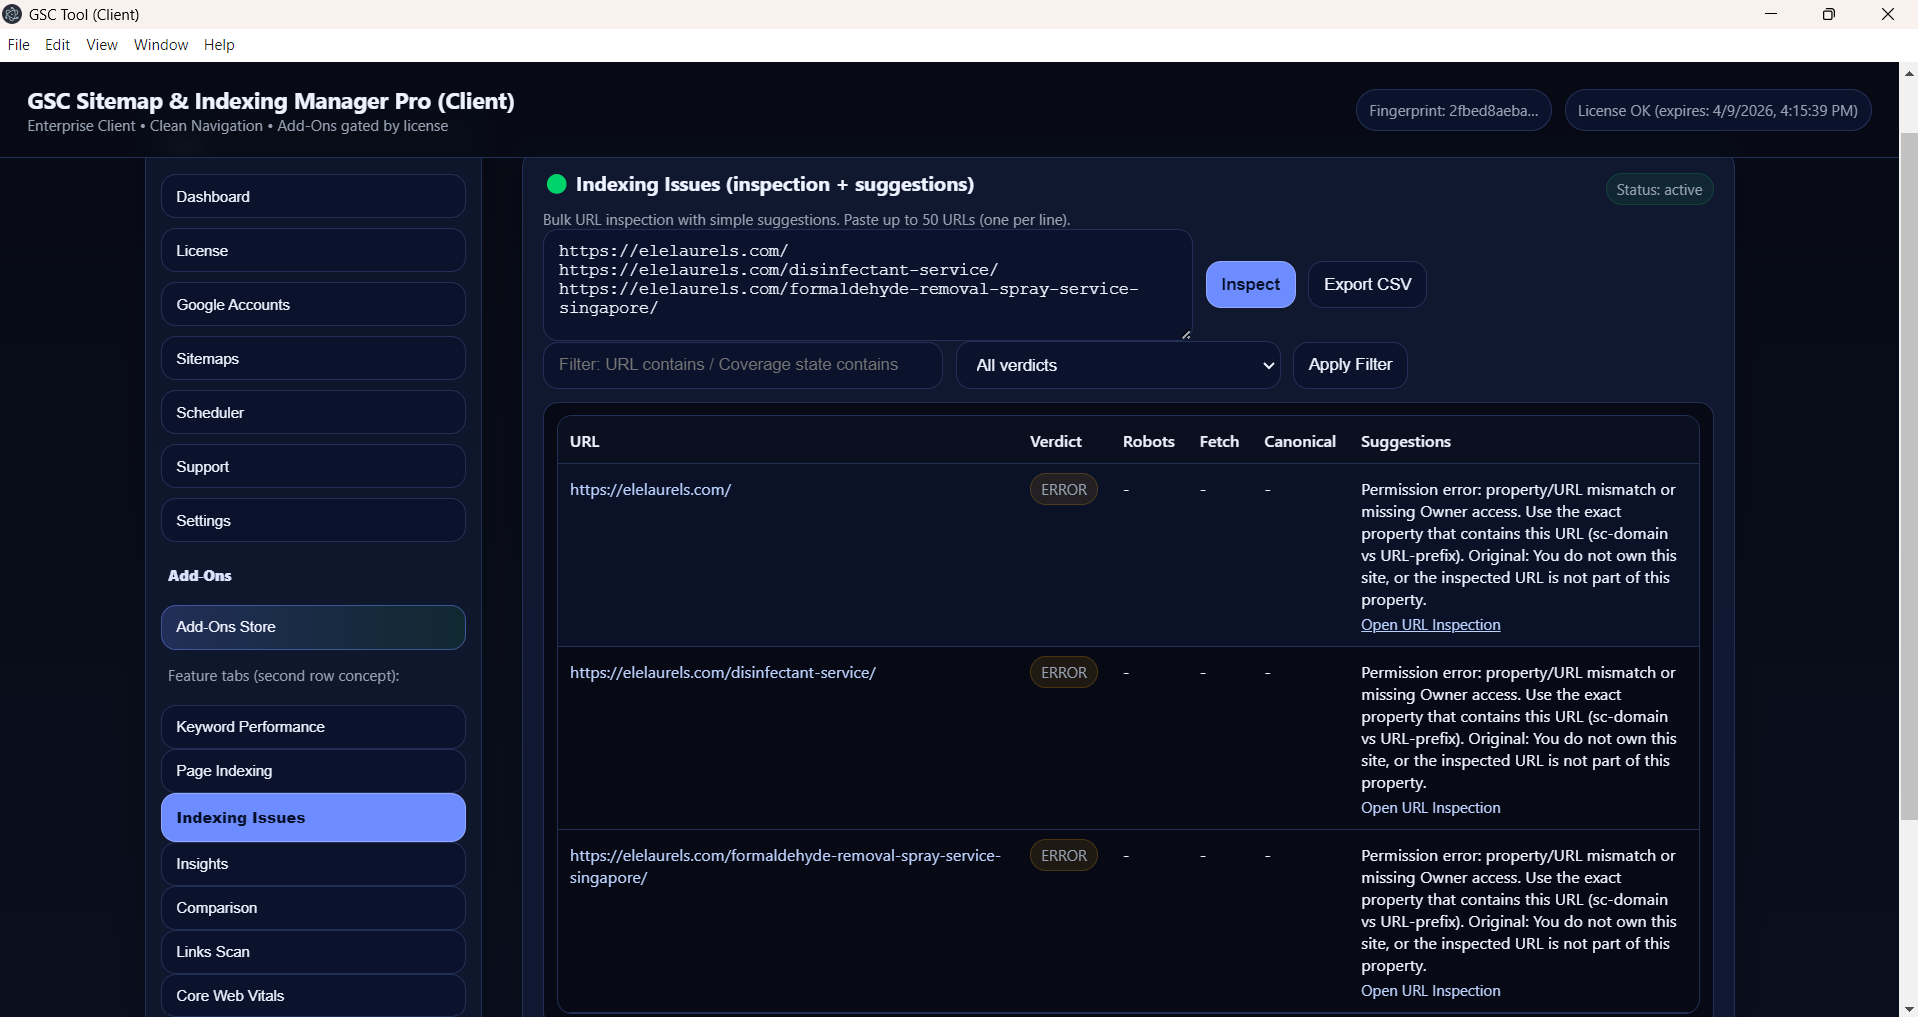
Task: Open URL Inspection link for homepage row
Action: pyautogui.click(x=1430, y=625)
